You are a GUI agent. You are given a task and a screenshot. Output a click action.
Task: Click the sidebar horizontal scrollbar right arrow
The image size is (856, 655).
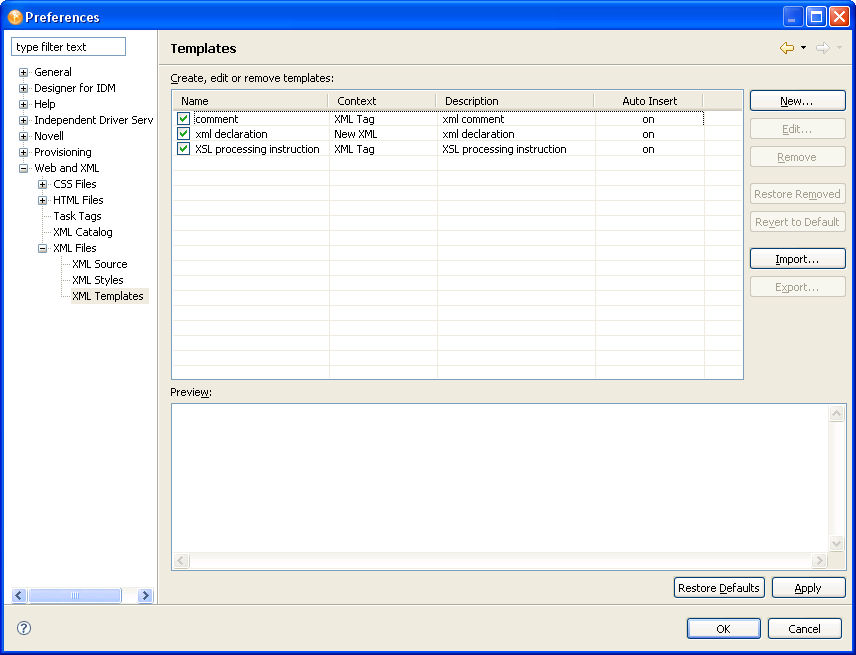click(145, 596)
